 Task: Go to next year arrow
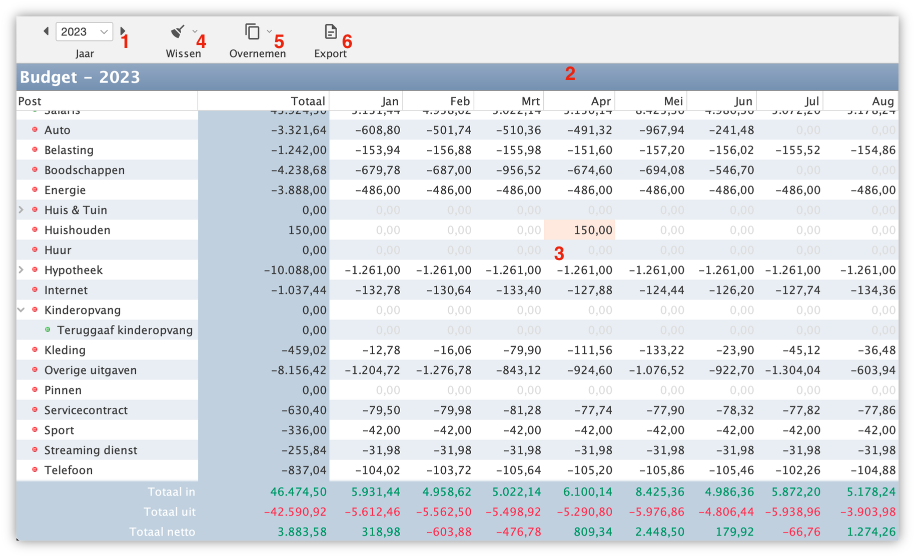123,32
